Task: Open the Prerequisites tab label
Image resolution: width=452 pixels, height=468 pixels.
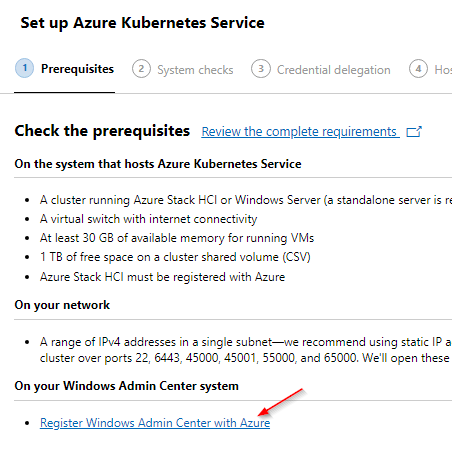Action: pyautogui.click(x=77, y=69)
